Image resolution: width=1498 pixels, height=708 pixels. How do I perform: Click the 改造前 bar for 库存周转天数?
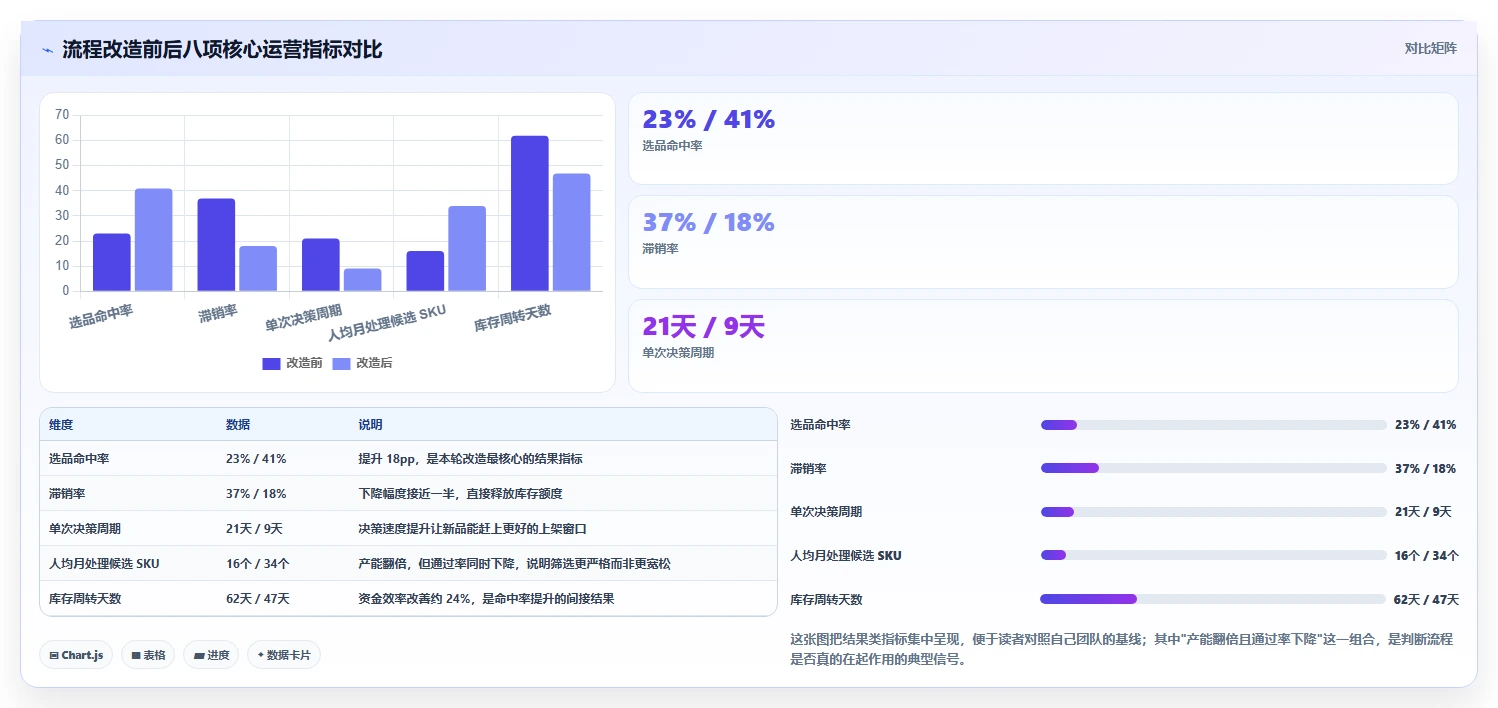(530, 213)
